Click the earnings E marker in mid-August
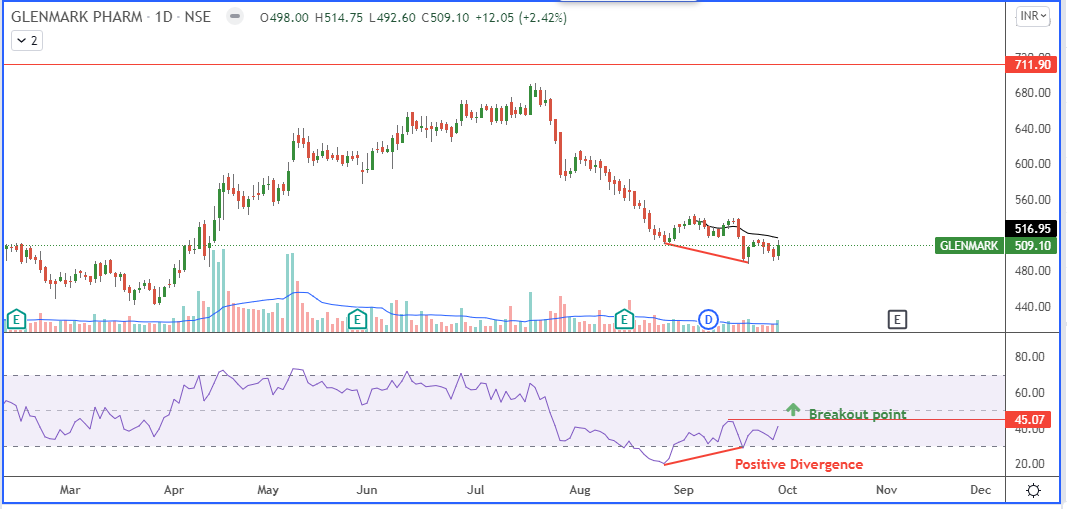The width and height of the screenshot is (1067, 509). (x=623, y=318)
